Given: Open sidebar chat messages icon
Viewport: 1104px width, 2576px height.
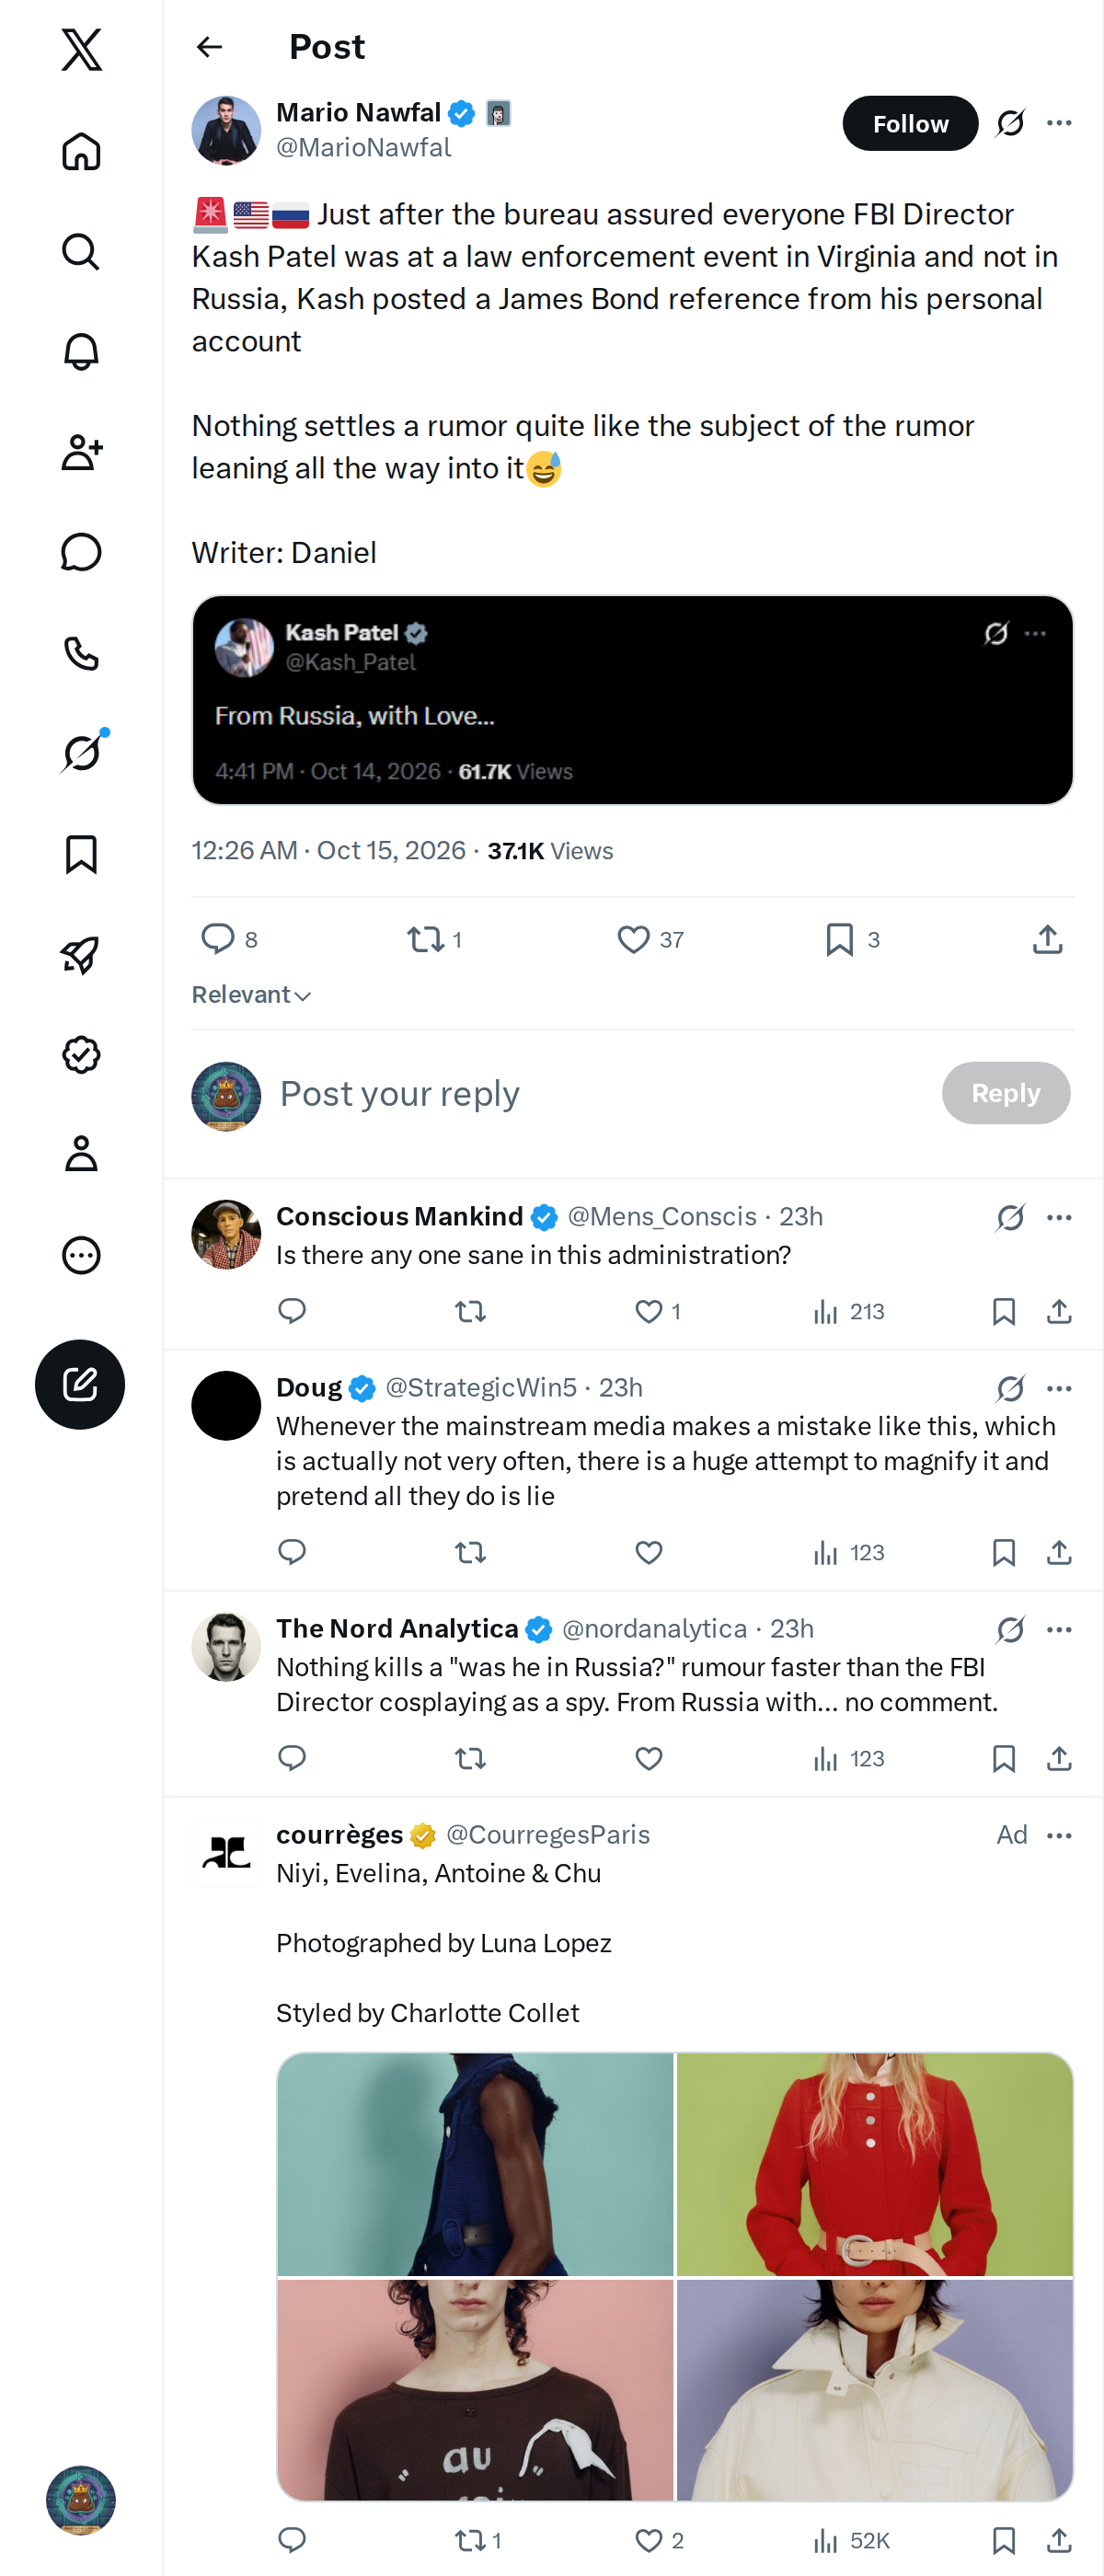Looking at the screenshot, I should [x=81, y=552].
